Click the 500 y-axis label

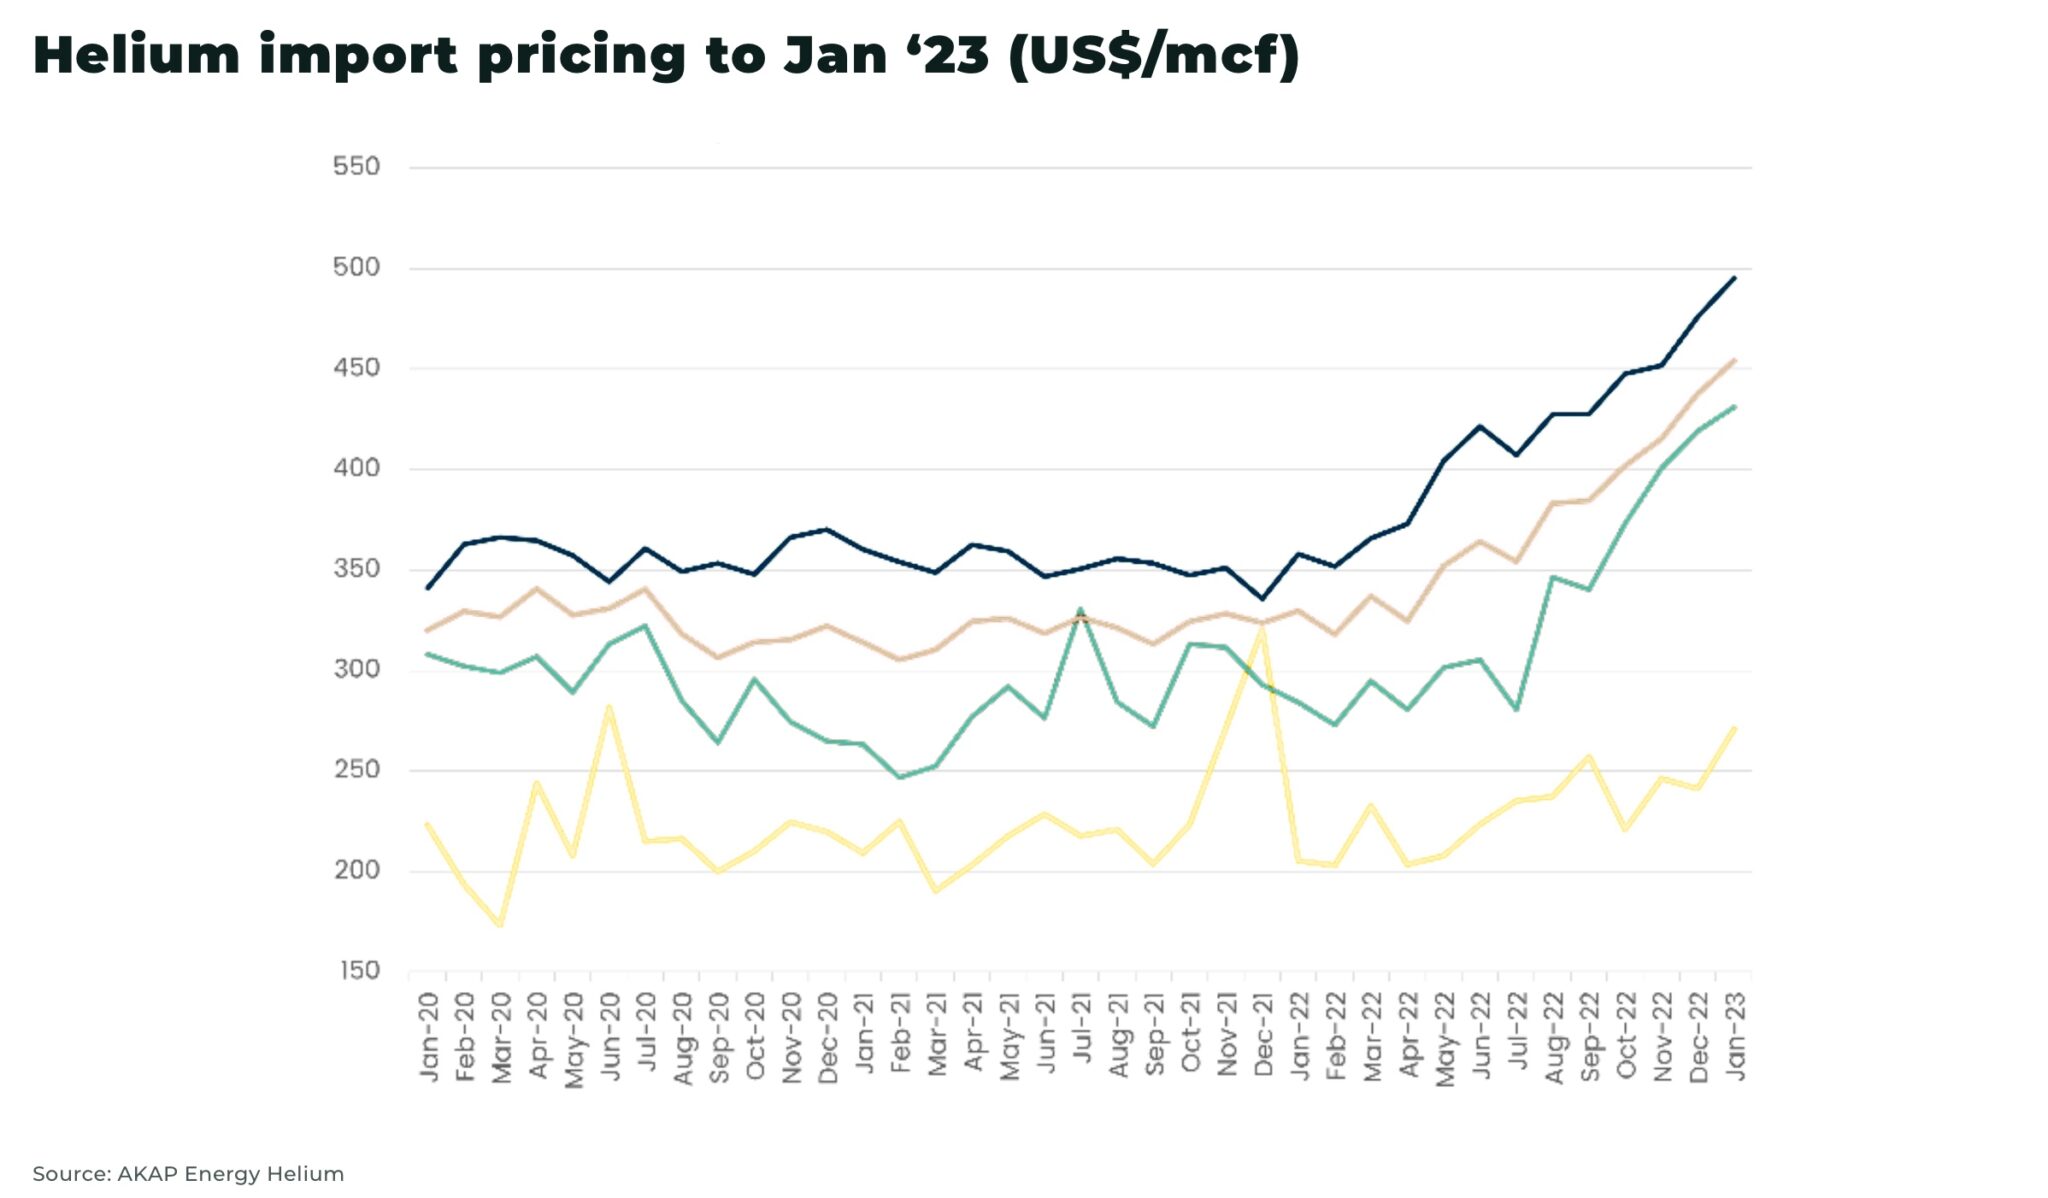tap(357, 268)
